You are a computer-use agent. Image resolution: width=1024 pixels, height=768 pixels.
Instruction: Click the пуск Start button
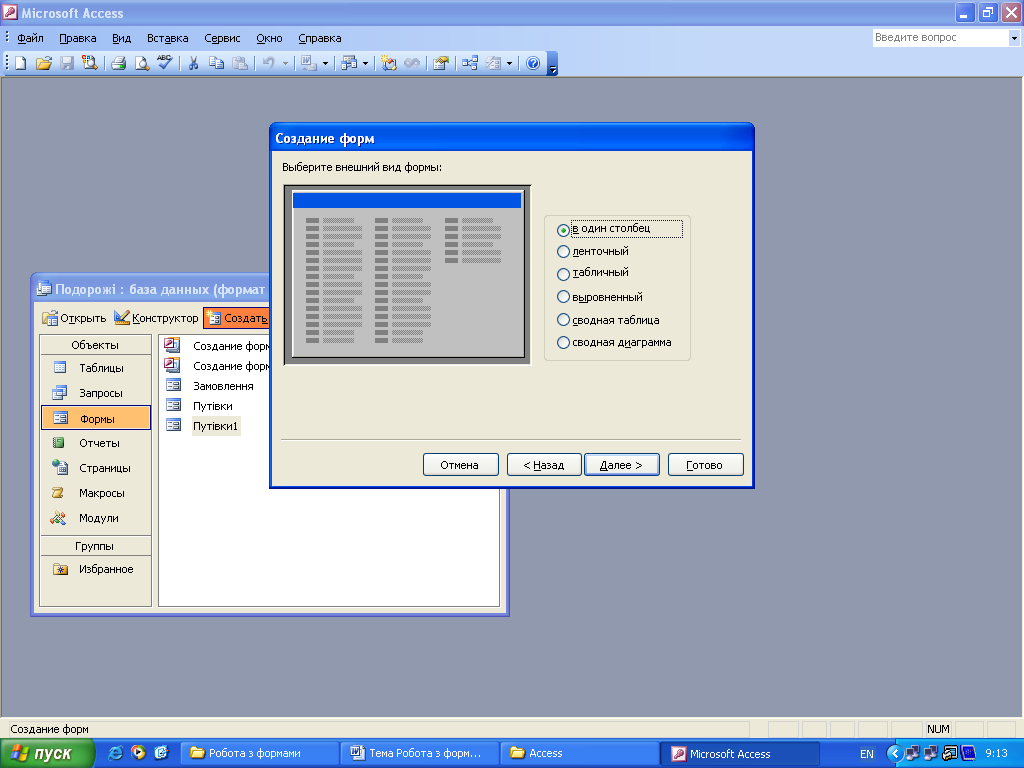click(x=47, y=754)
